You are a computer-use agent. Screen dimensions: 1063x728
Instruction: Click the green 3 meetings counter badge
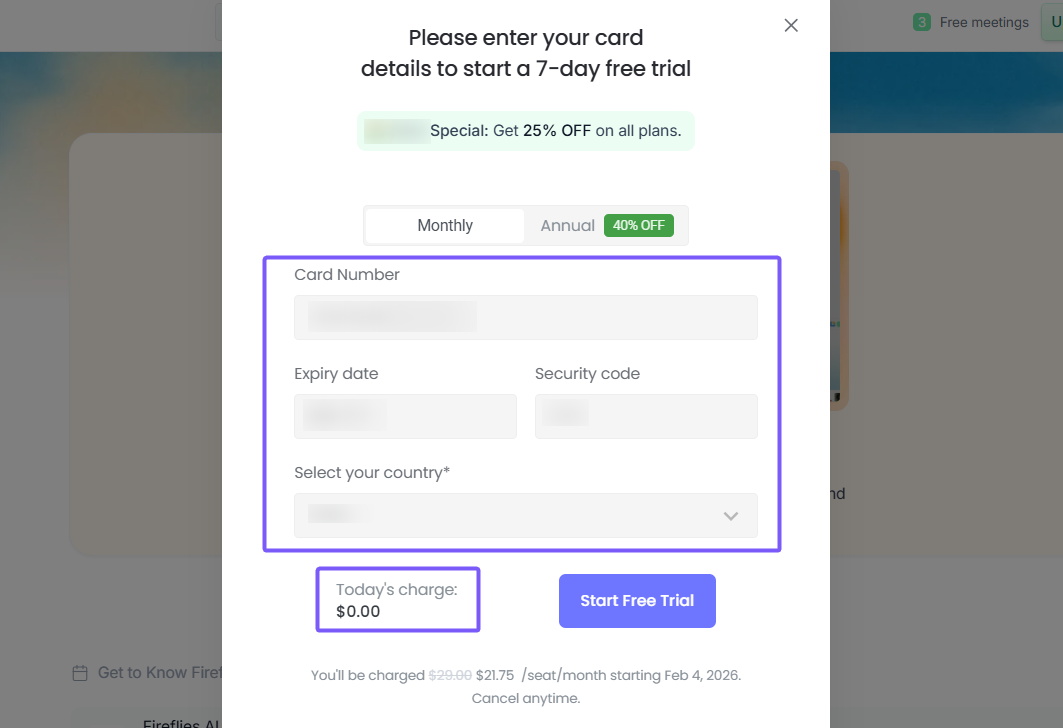point(921,22)
